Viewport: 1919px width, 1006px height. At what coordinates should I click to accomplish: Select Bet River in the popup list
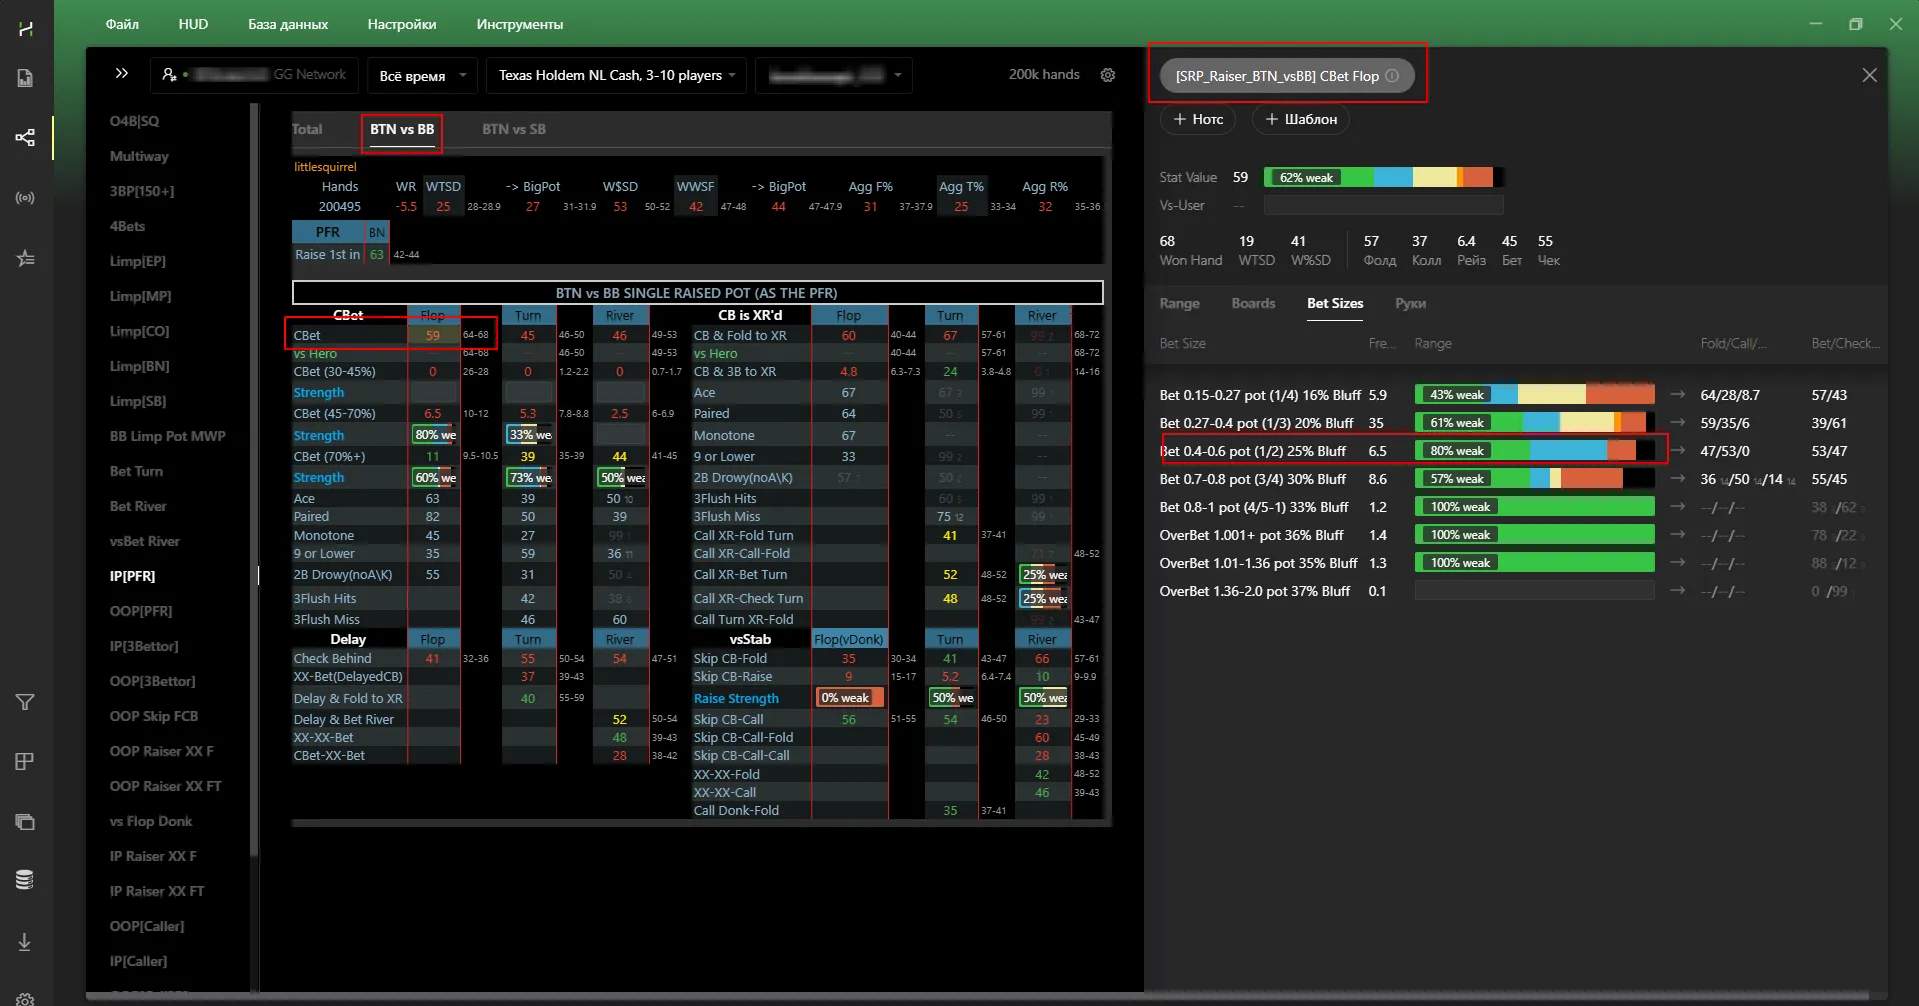point(138,506)
